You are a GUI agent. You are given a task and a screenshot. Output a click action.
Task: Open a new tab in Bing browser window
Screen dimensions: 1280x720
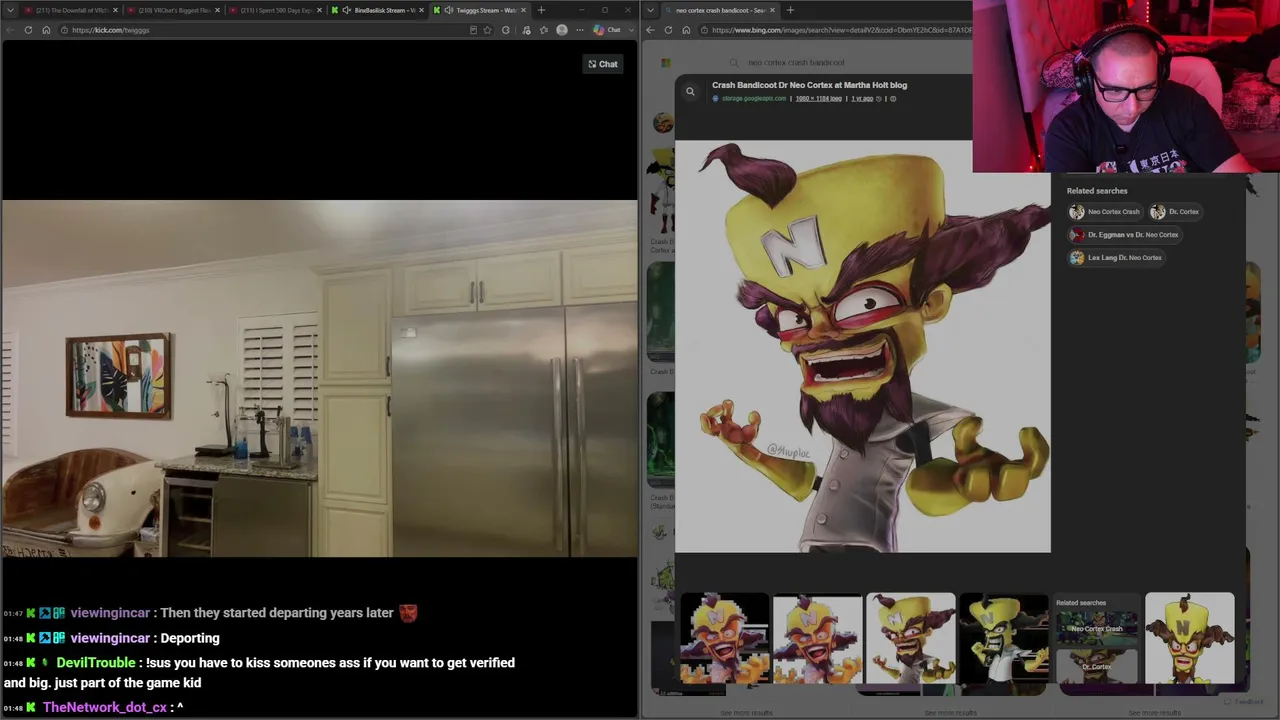[790, 10]
